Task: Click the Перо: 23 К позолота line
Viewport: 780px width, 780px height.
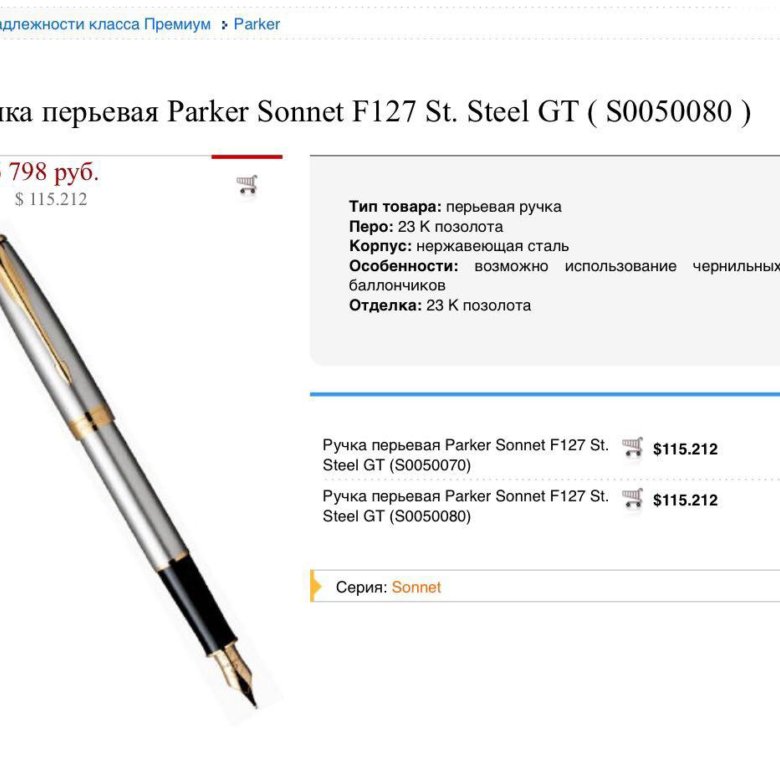Action: coord(426,227)
